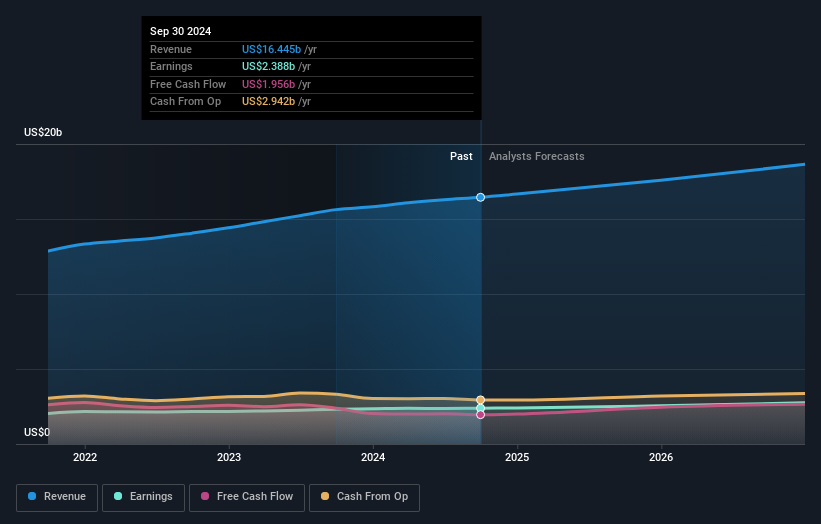Click the pink Free Cash Flow data point
Screen dimensions: 821x524
480,415
